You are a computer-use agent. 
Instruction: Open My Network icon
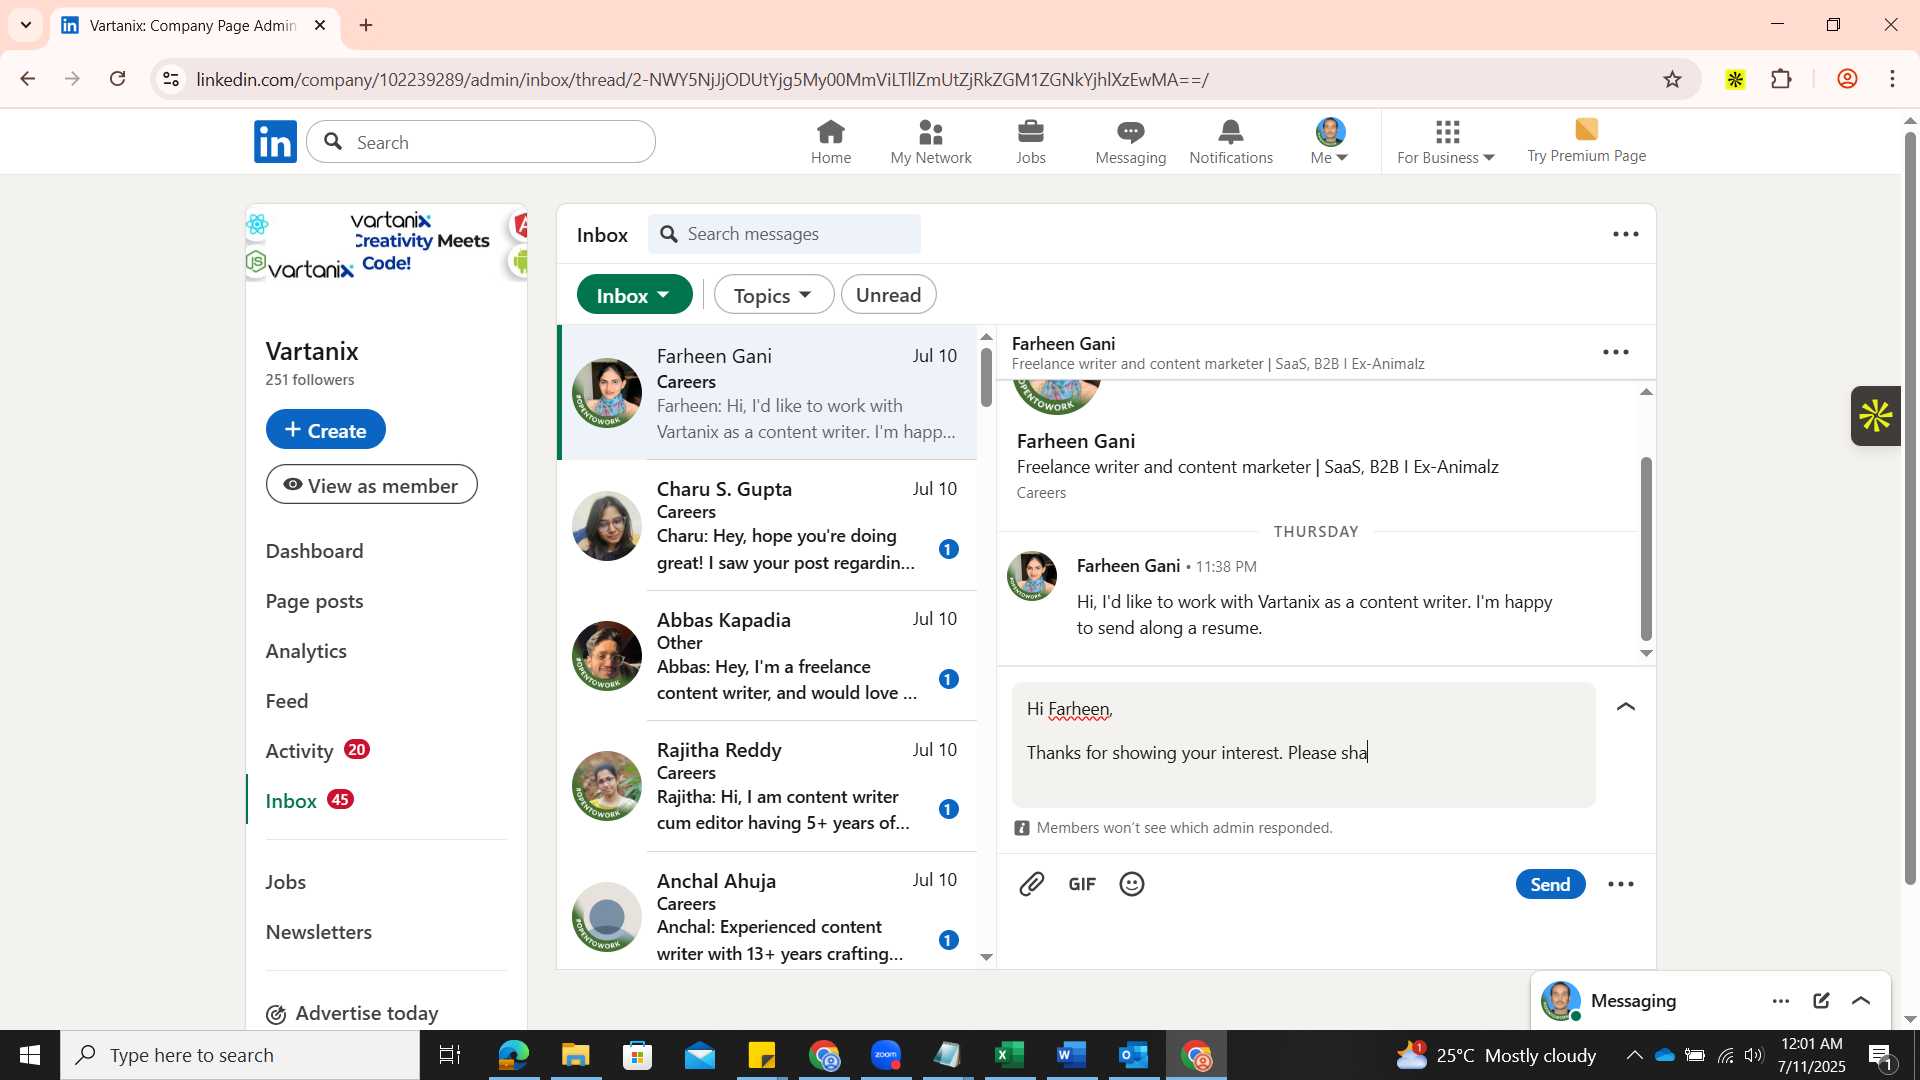point(931,142)
